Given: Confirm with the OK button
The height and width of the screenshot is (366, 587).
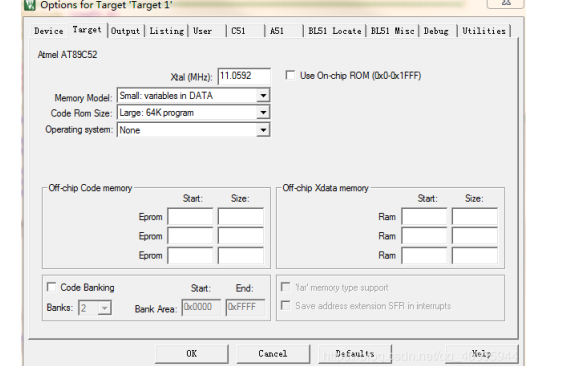Looking at the screenshot, I should 192,354.
